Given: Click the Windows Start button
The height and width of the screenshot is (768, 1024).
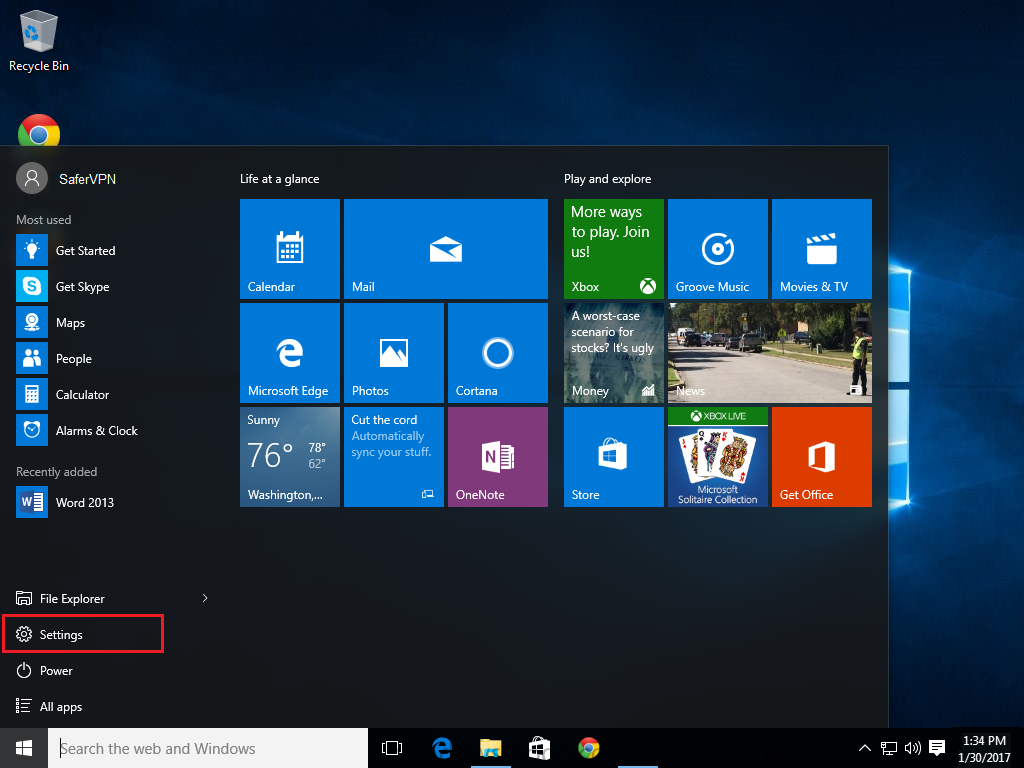Looking at the screenshot, I should (24, 748).
